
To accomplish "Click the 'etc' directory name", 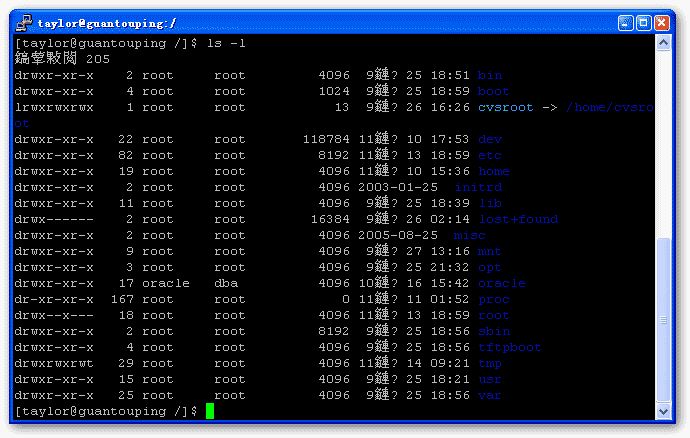I will click(490, 155).
